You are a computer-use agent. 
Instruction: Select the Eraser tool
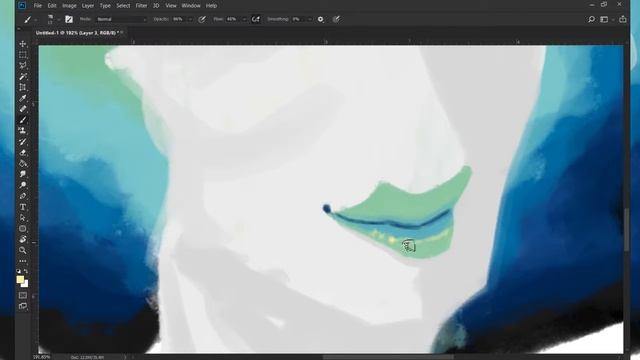23,153
